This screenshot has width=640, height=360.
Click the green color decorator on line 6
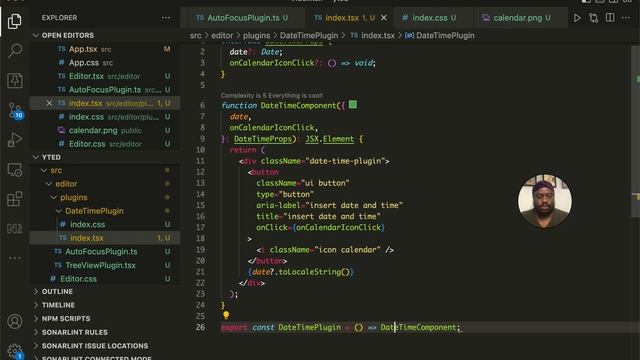point(353,105)
